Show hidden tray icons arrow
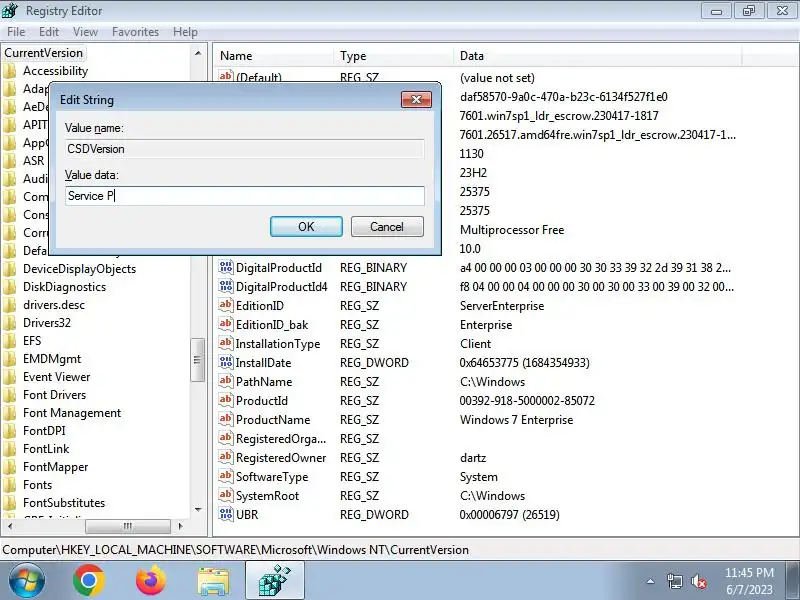This screenshot has width=800, height=600. coord(651,581)
